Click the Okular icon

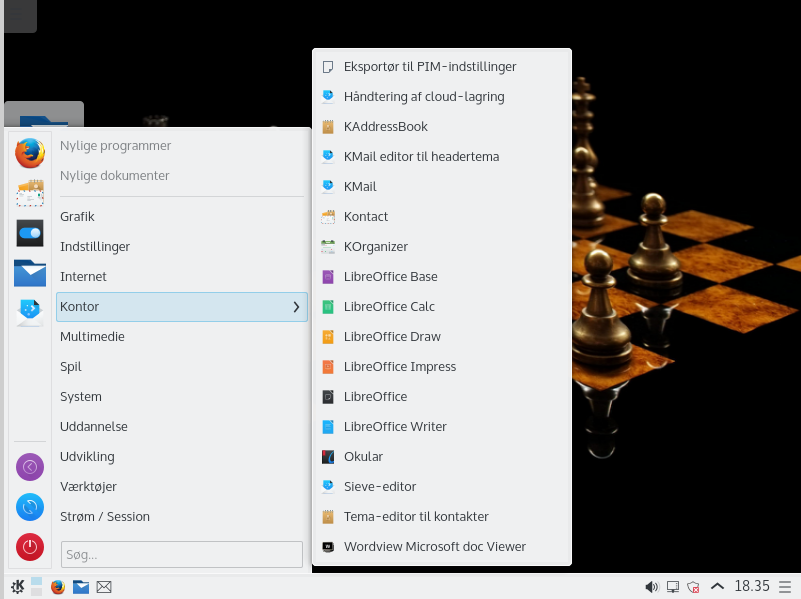[328, 457]
